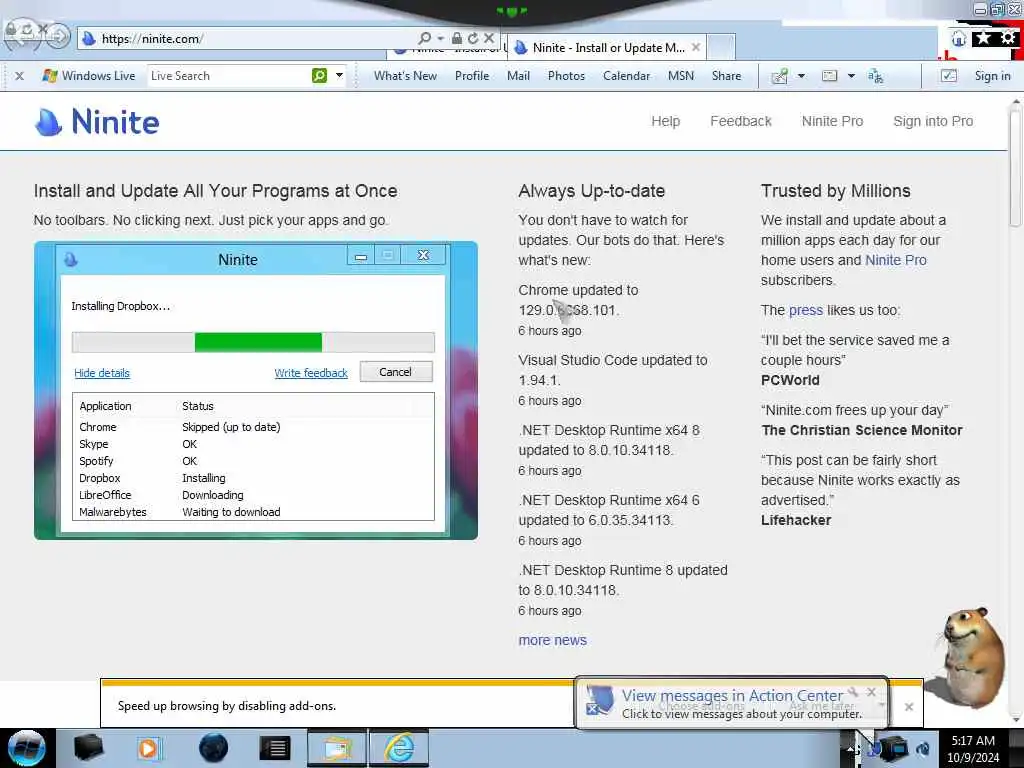
Task: Refresh the page using address bar icon
Action: click(x=473, y=39)
